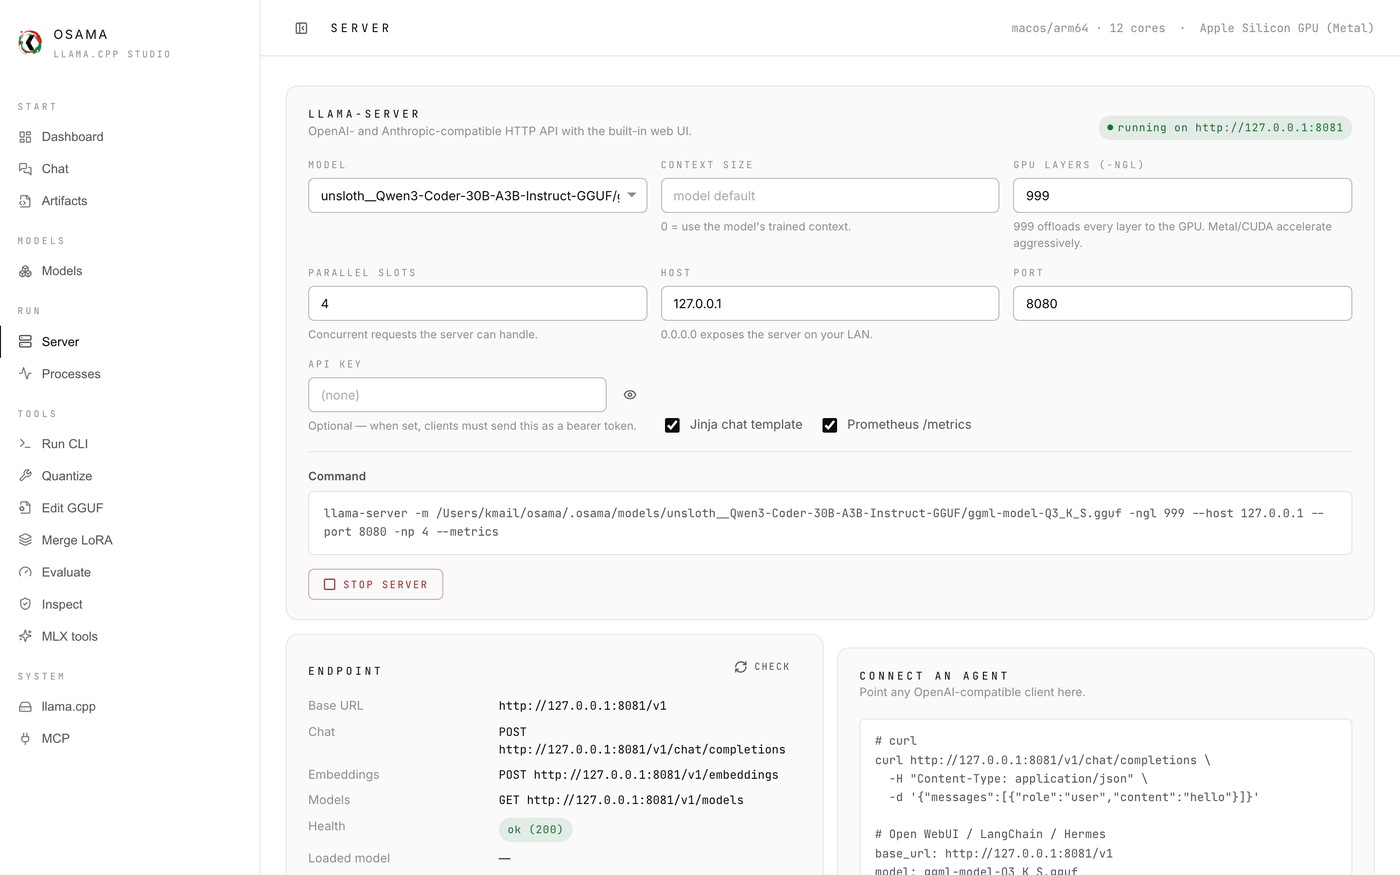Click the Models GET endpoint URL

coord(621,800)
